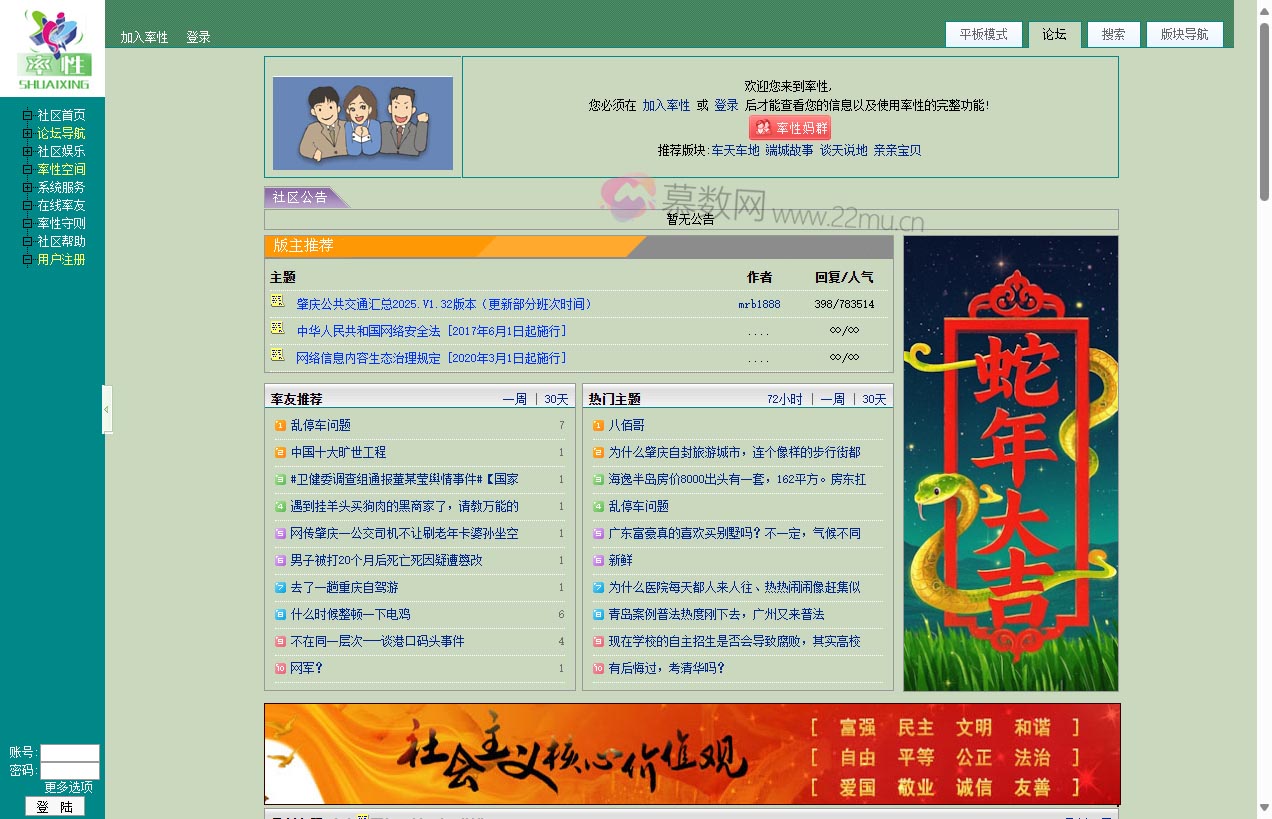
Task: Click the icon before 新鲜 in 热门主题
Action: pyautogui.click(x=599, y=560)
